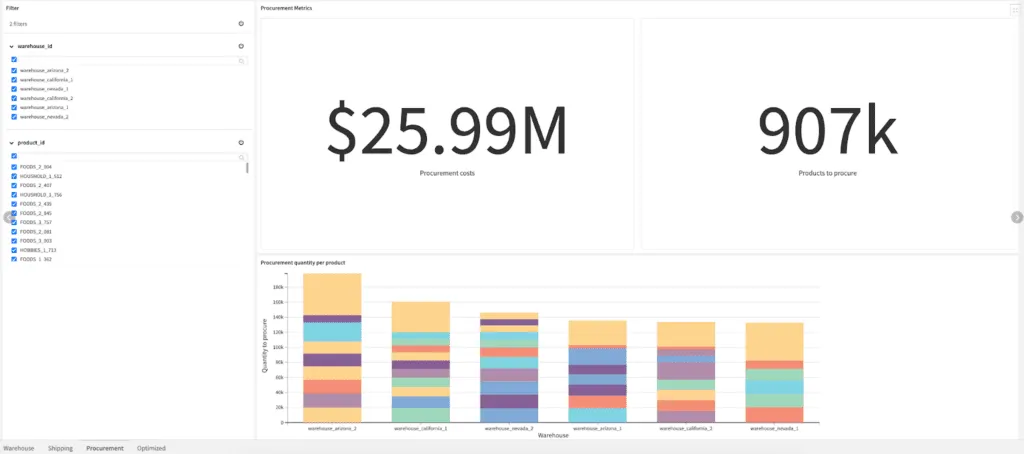Click the product_id filter reset icon
The width and height of the screenshot is (1024, 454).
(241, 143)
